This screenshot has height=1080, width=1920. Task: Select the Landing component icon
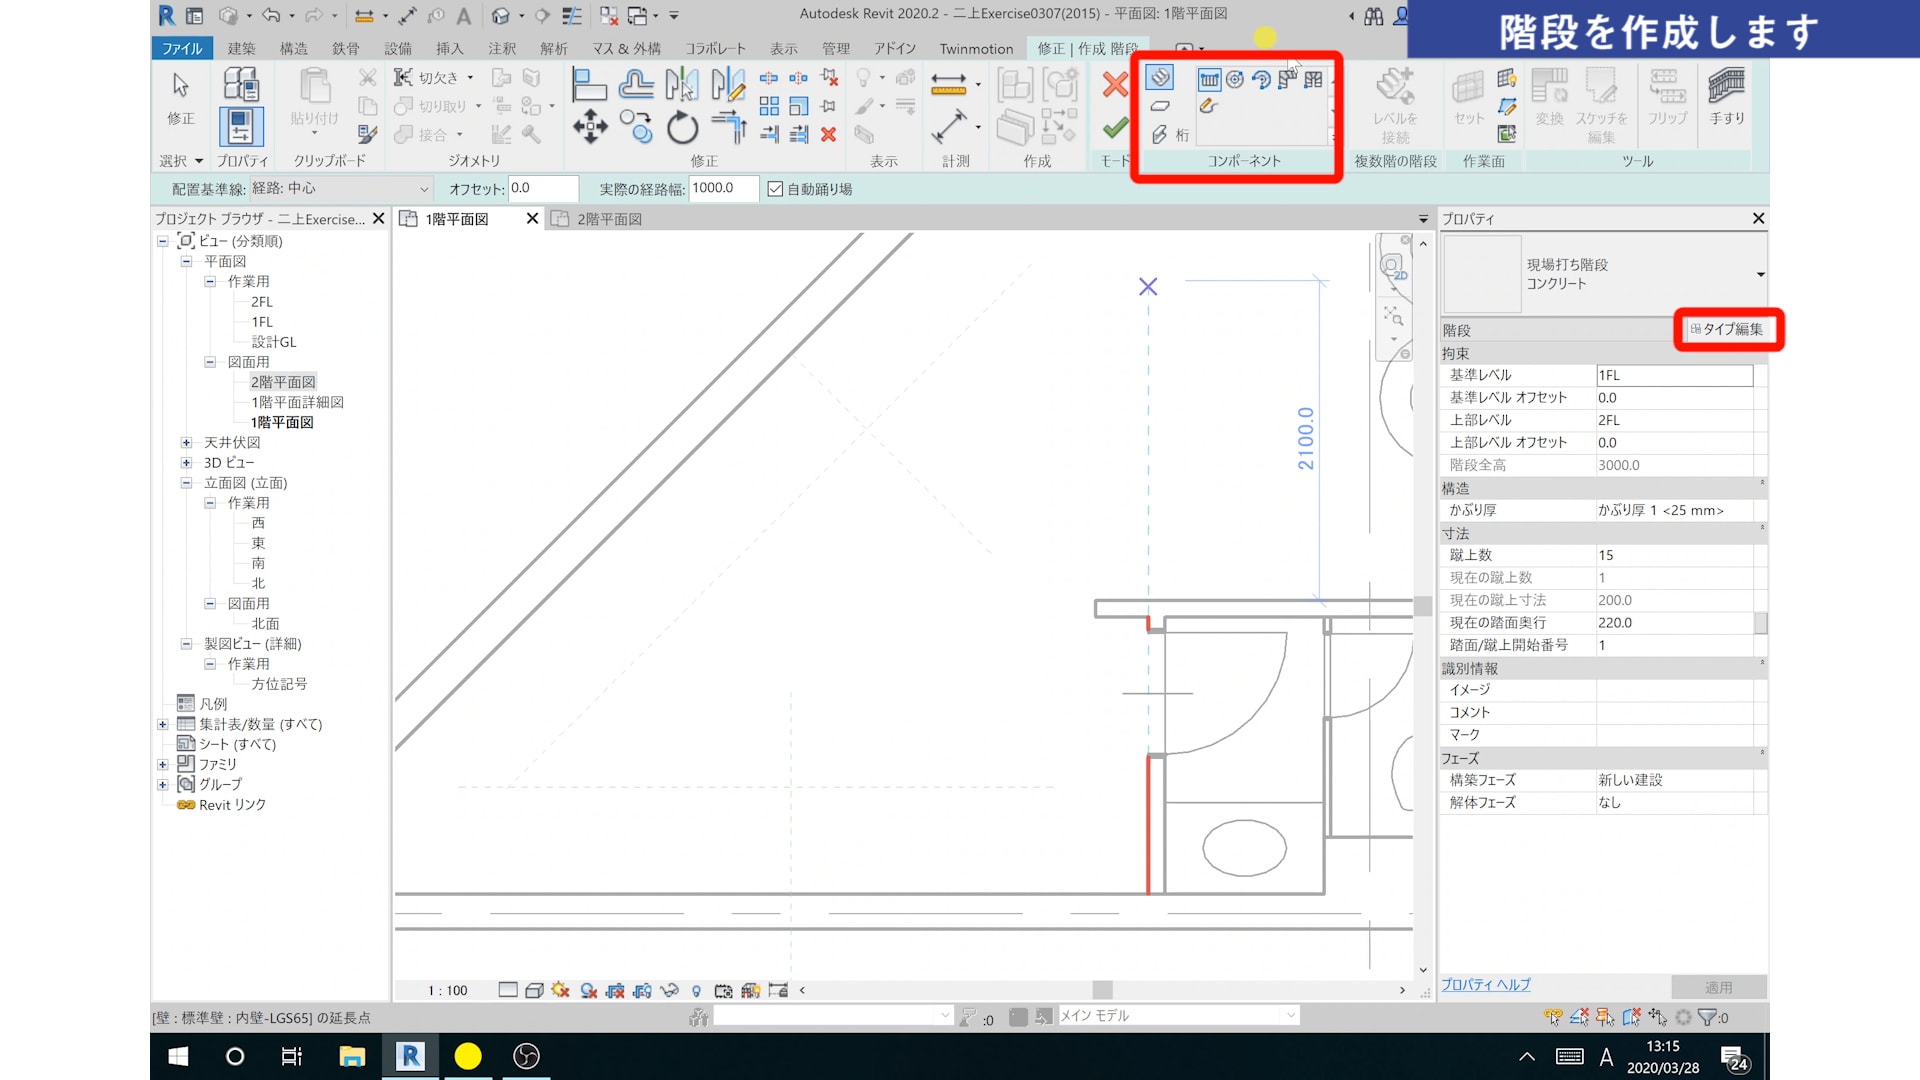[1160, 106]
